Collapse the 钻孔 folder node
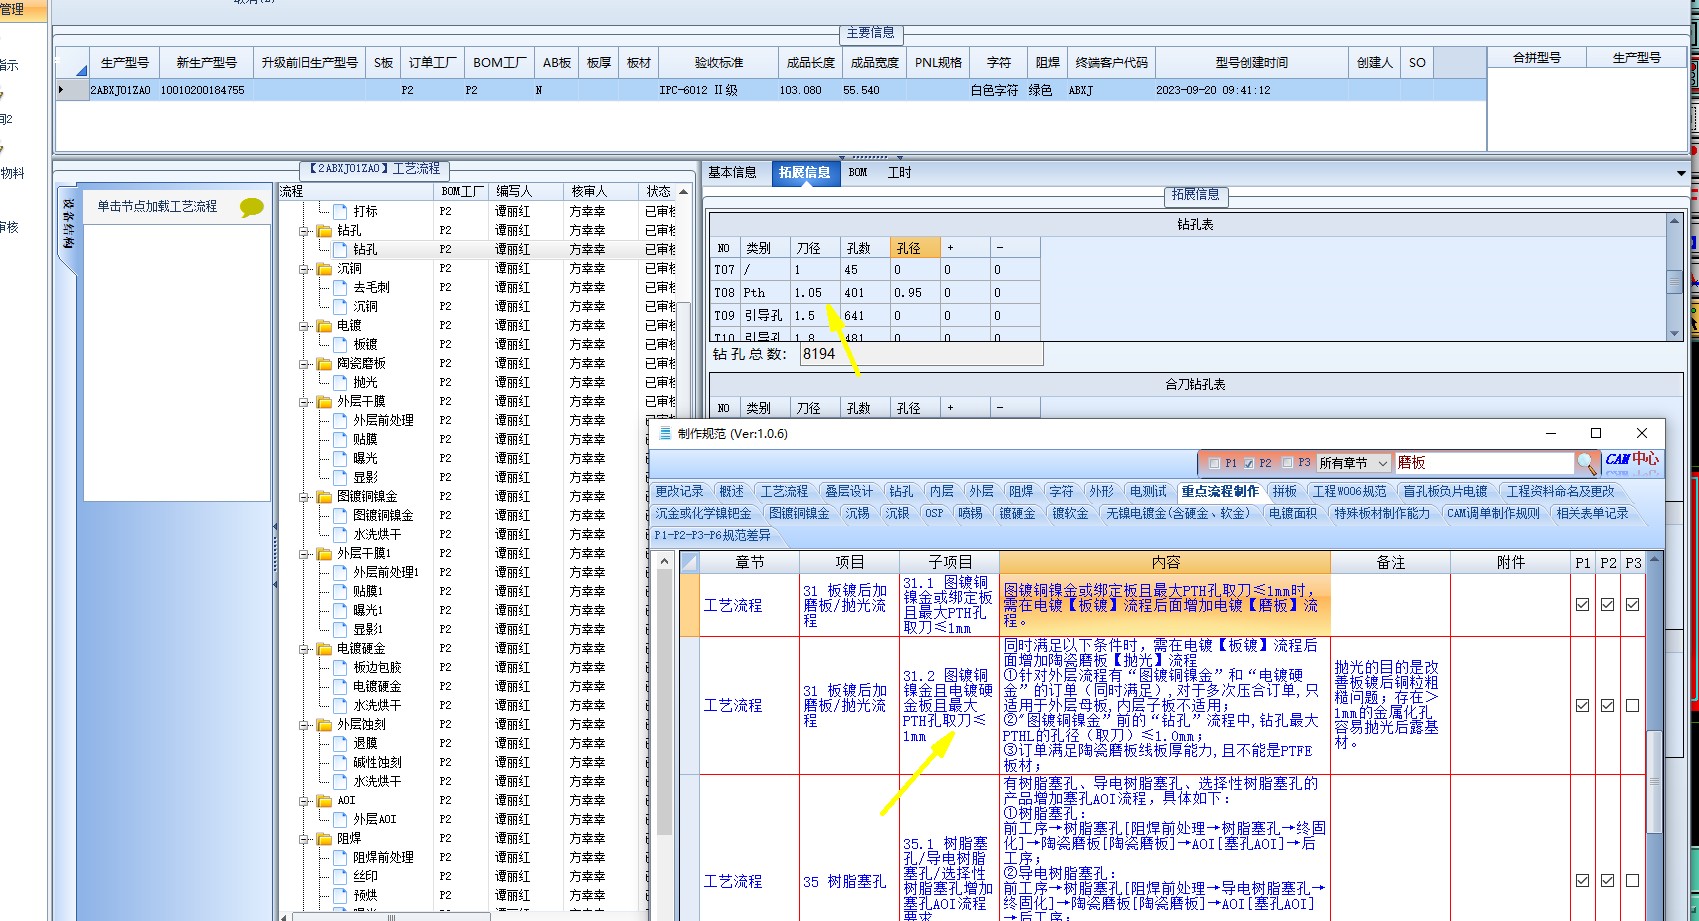Image resolution: width=1699 pixels, height=921 pixels. coord(304,231)
